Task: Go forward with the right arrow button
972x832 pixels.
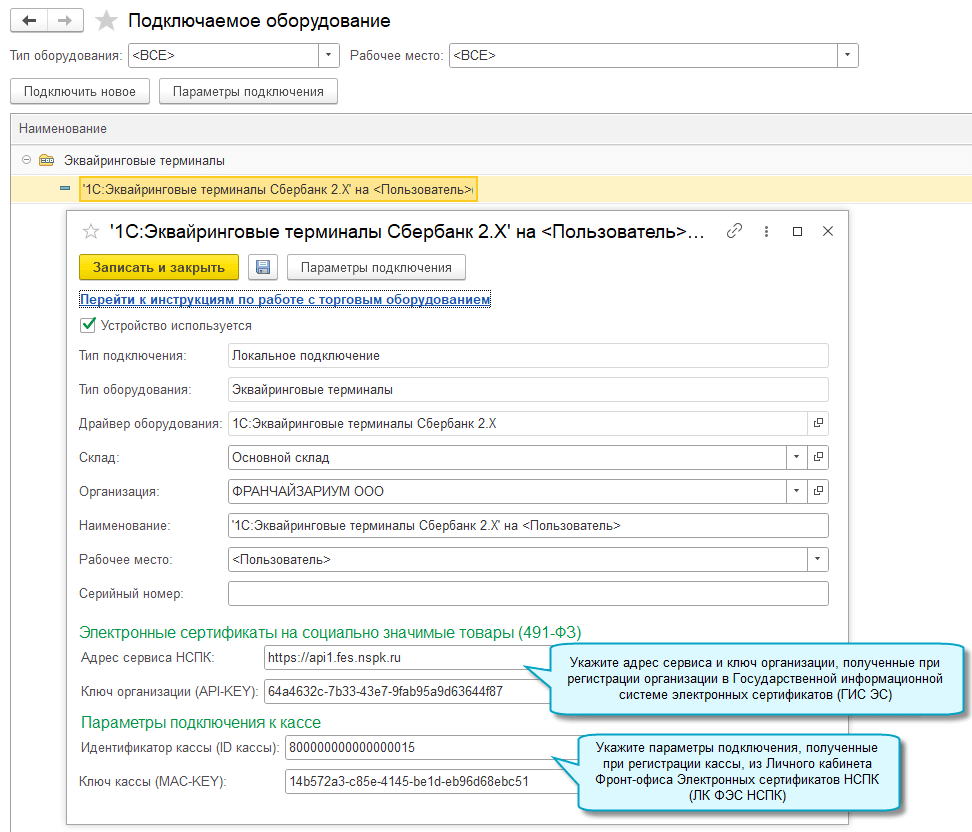Action: point(65,20)
